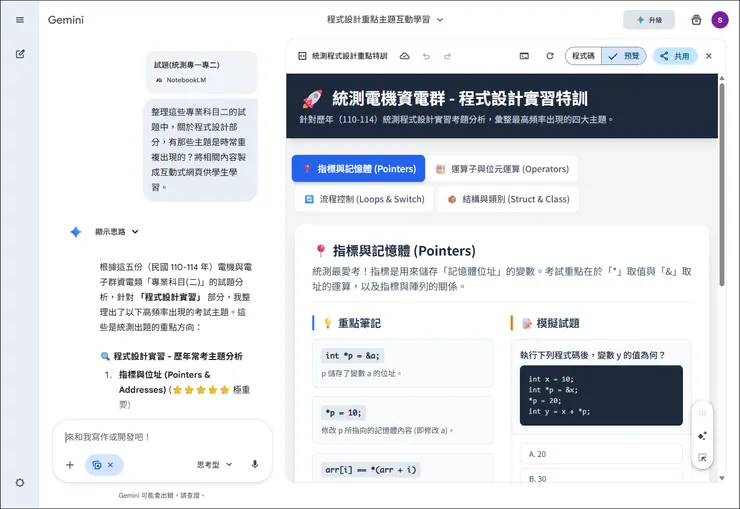Open the temporary chat icon beside avatar
740x509 pixels.
click(x=696, y=20)
